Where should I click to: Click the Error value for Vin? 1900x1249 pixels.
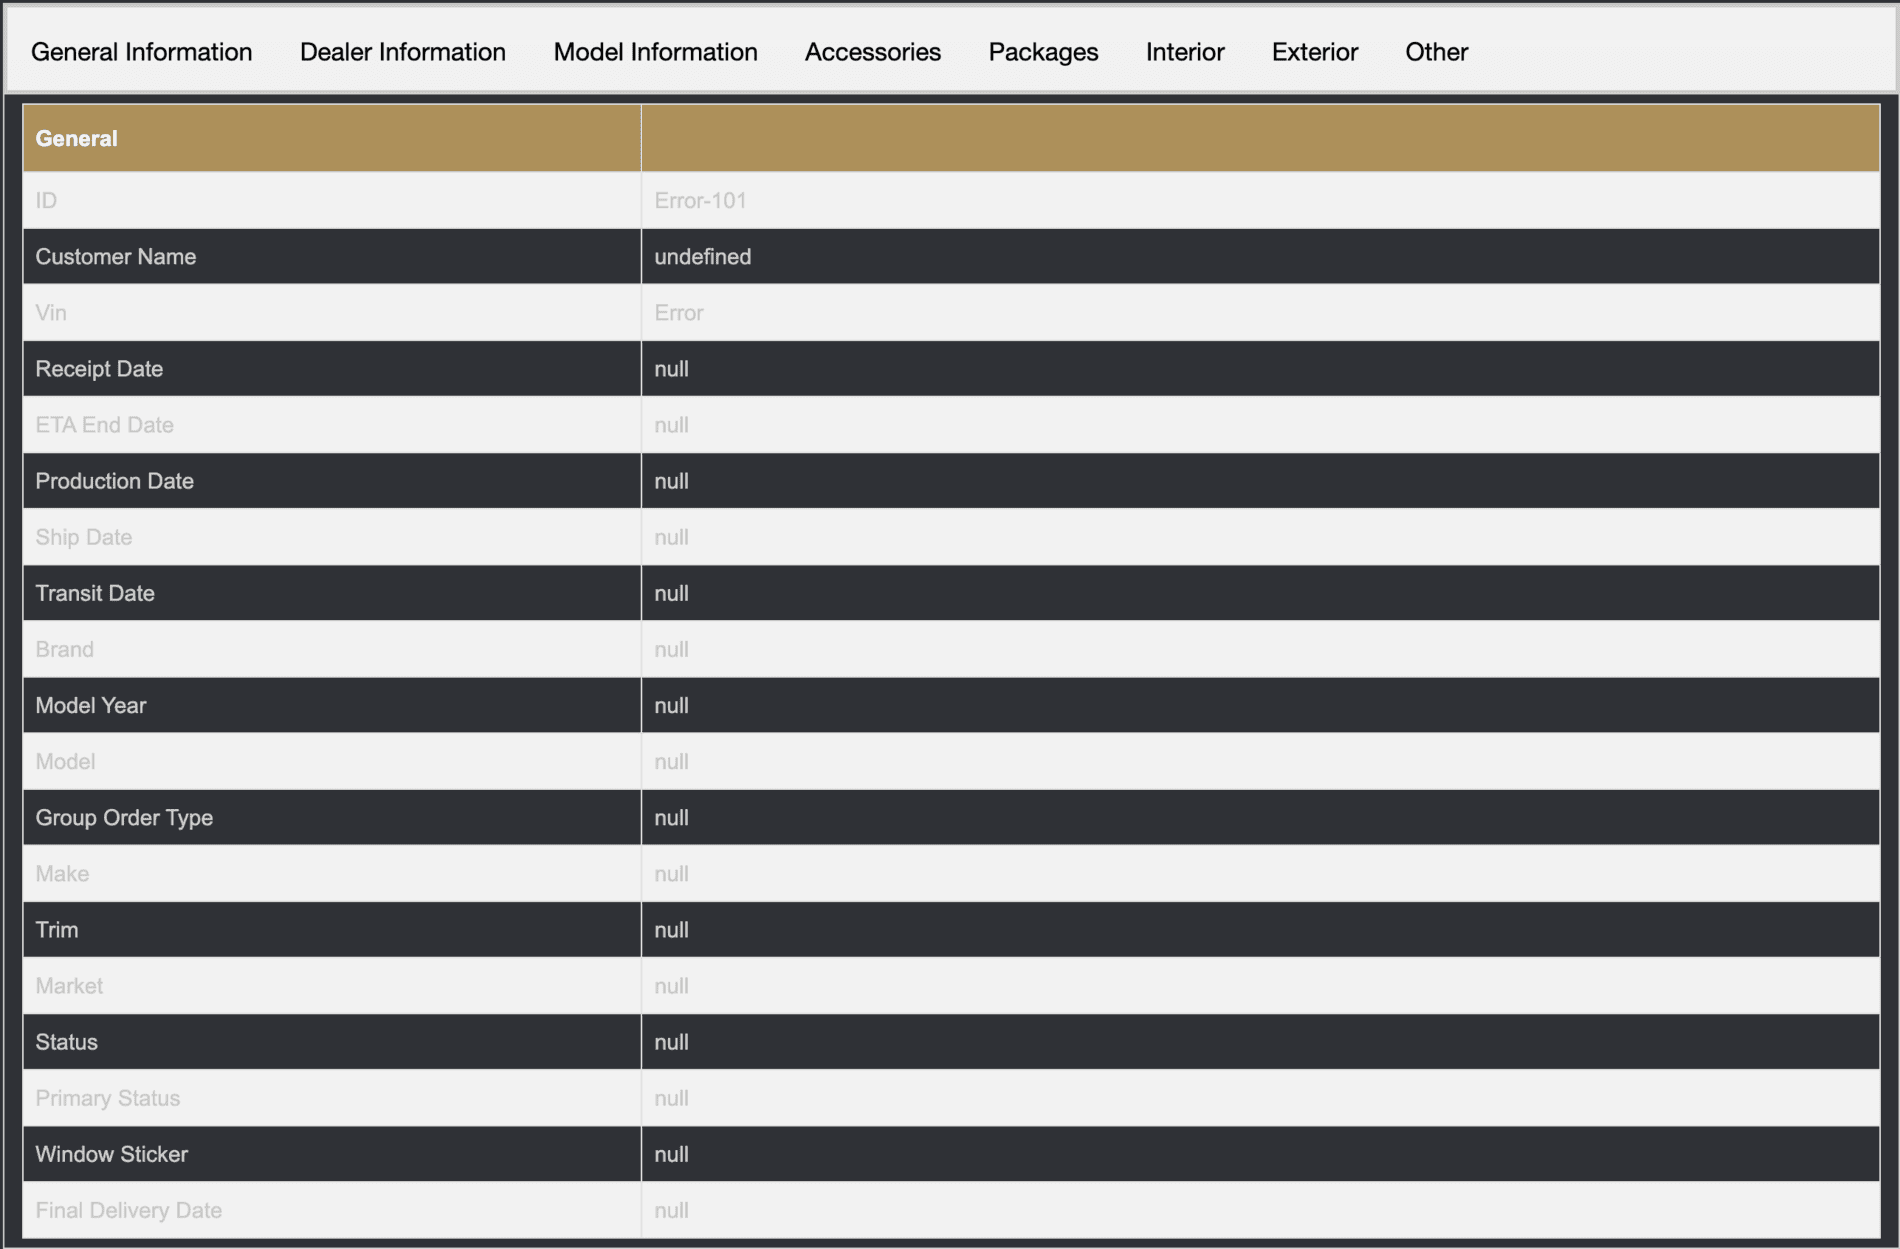[x=679, y=313]
